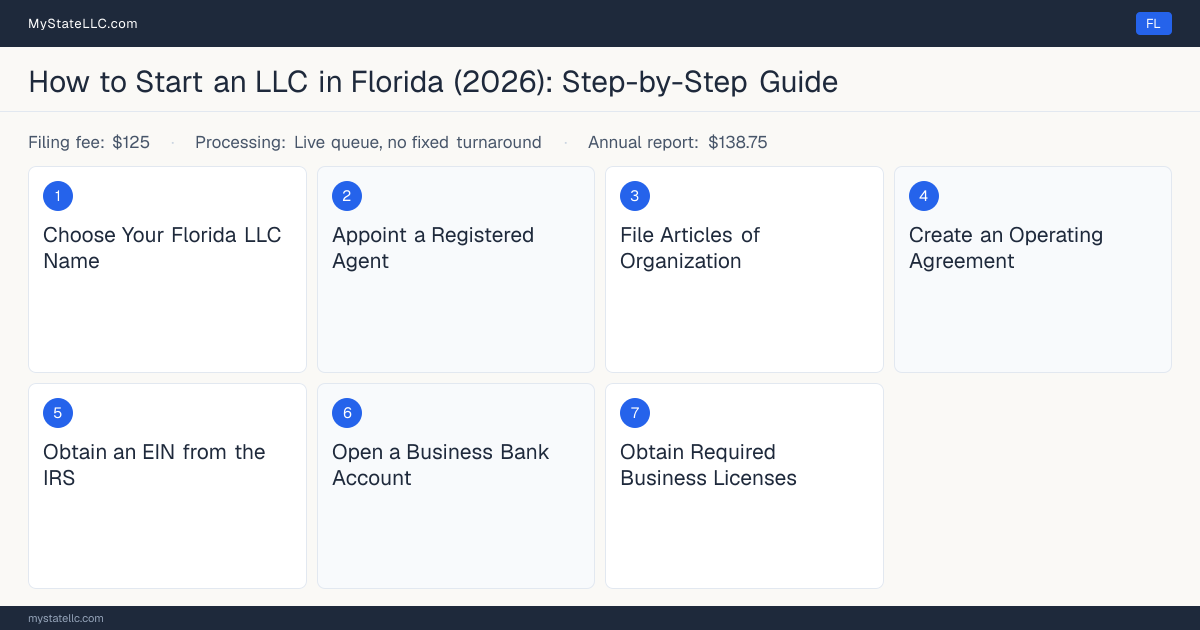Open 'Choose Your Florida LLC Name' card

click(167, 269)
